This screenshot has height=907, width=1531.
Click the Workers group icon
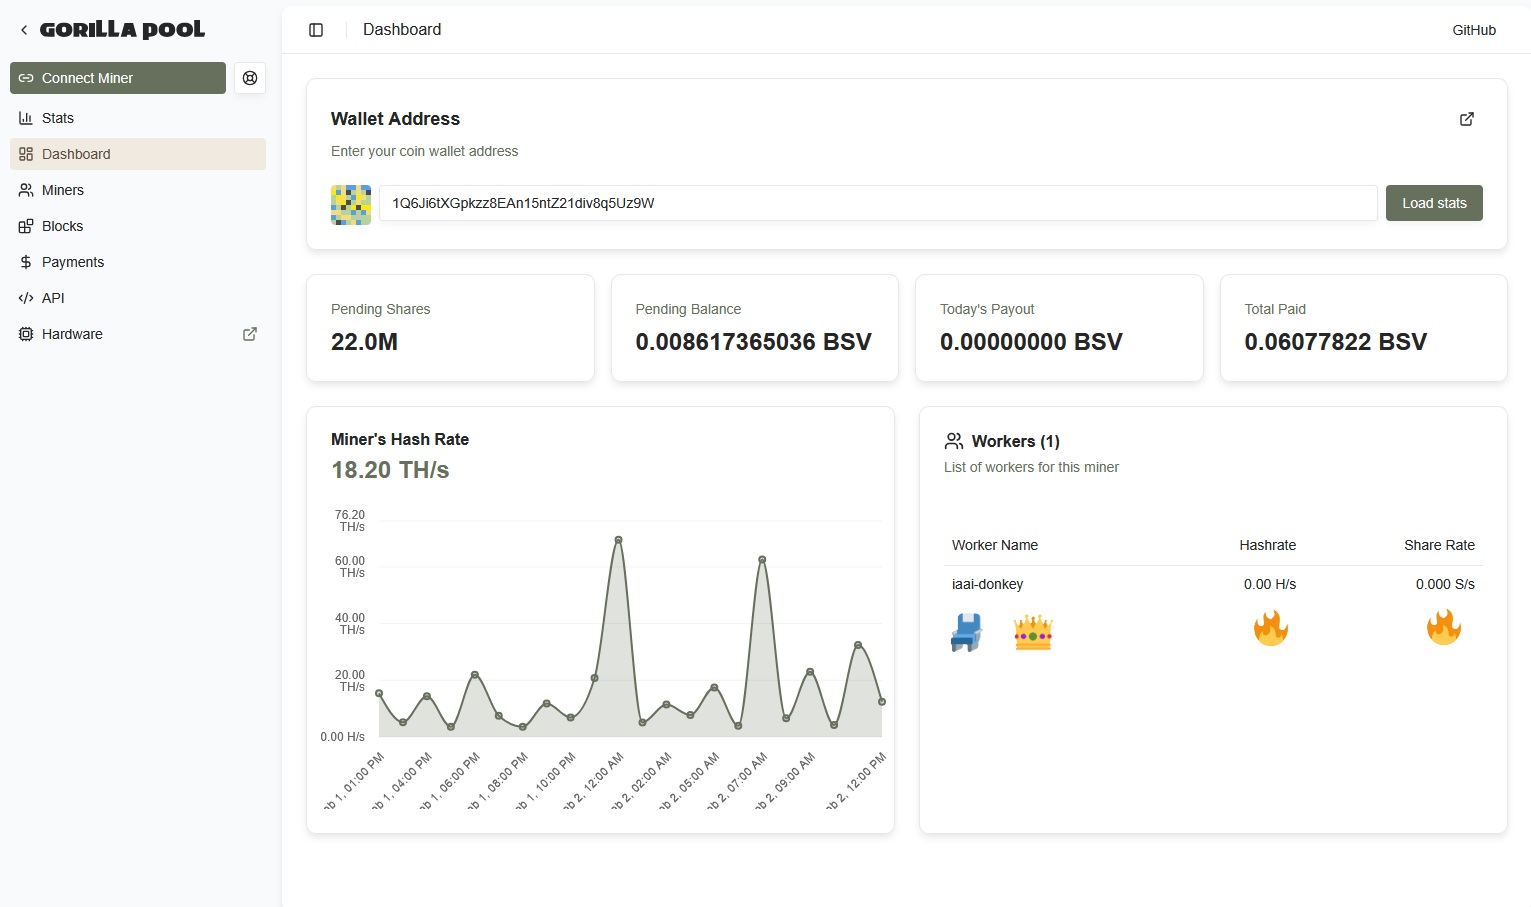[954, 441]
